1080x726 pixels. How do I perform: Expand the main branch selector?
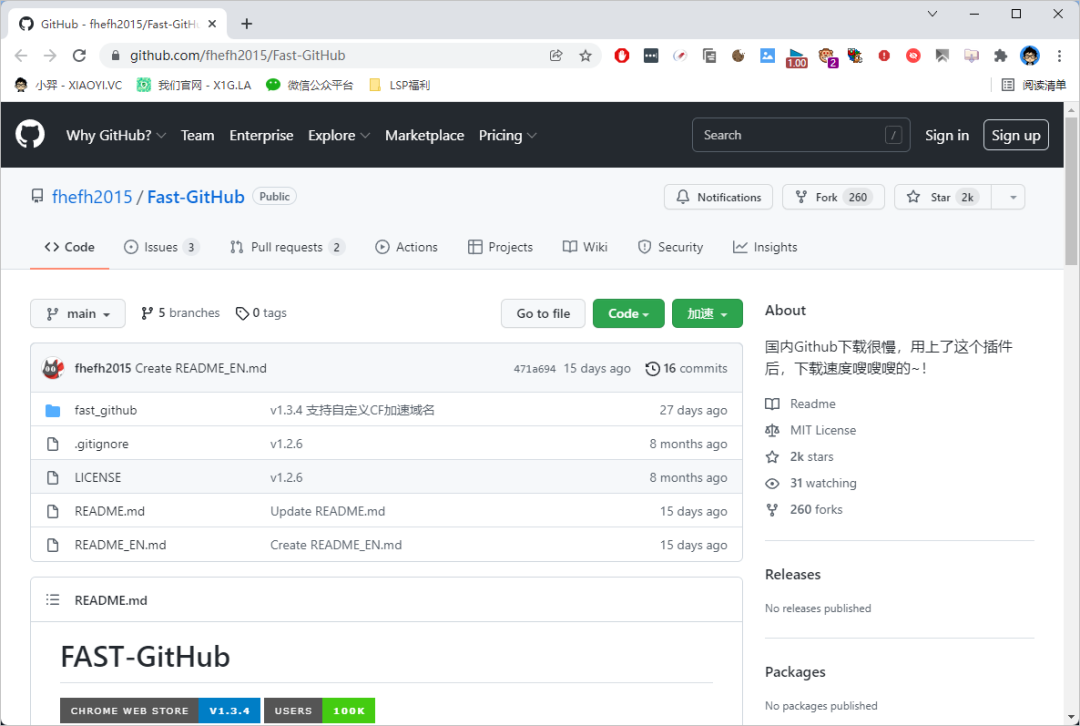coord(78,313)
